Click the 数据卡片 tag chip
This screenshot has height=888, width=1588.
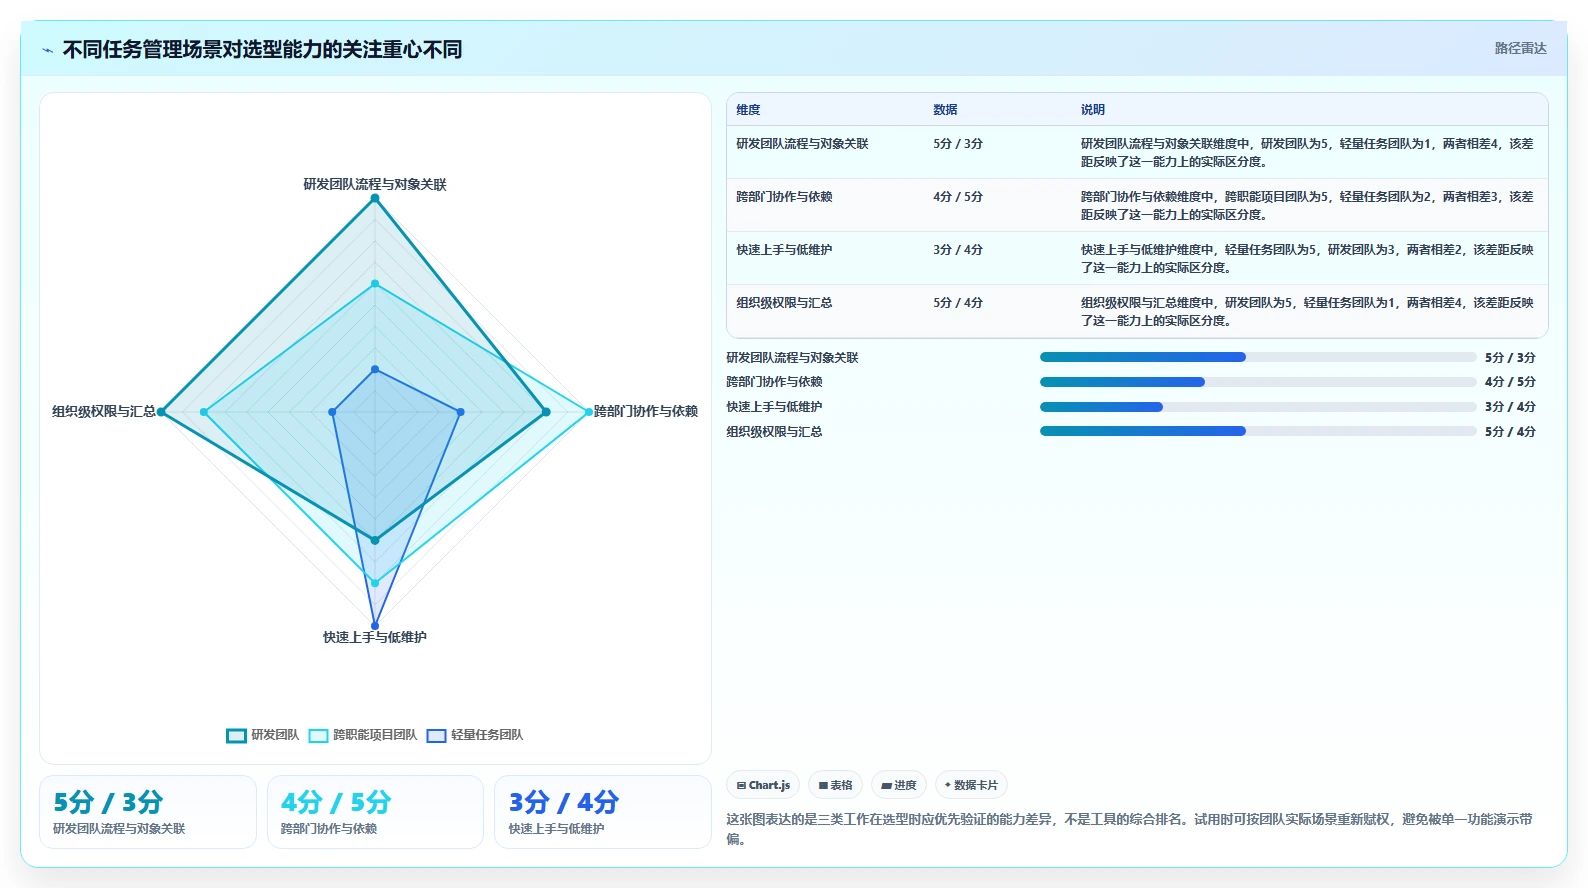(x=971, y=785)
